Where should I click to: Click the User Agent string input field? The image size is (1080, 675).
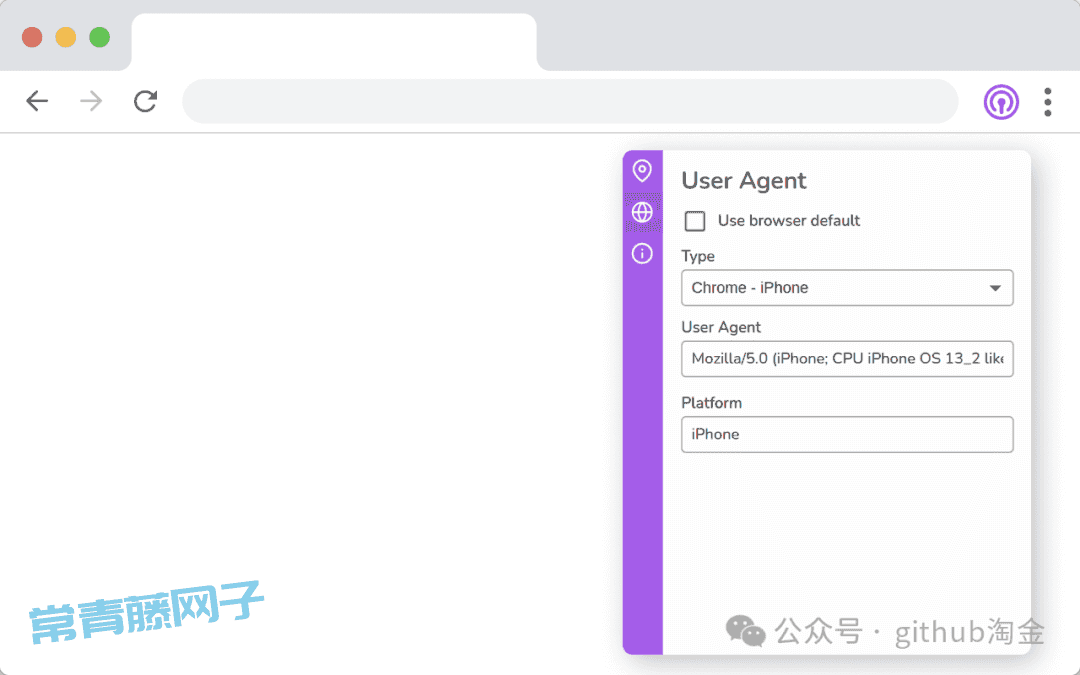847,359
